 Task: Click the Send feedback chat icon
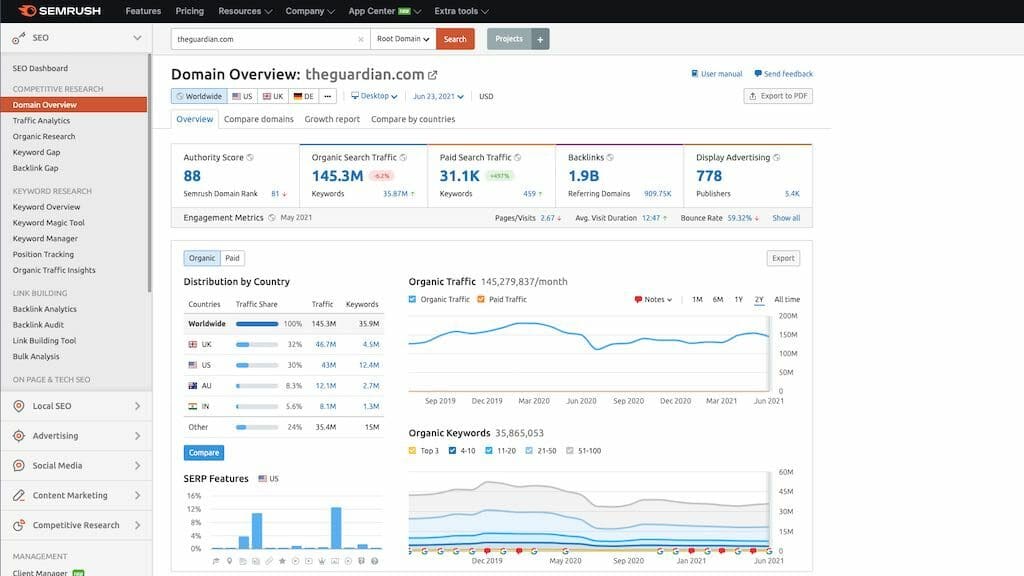(758, 74)
